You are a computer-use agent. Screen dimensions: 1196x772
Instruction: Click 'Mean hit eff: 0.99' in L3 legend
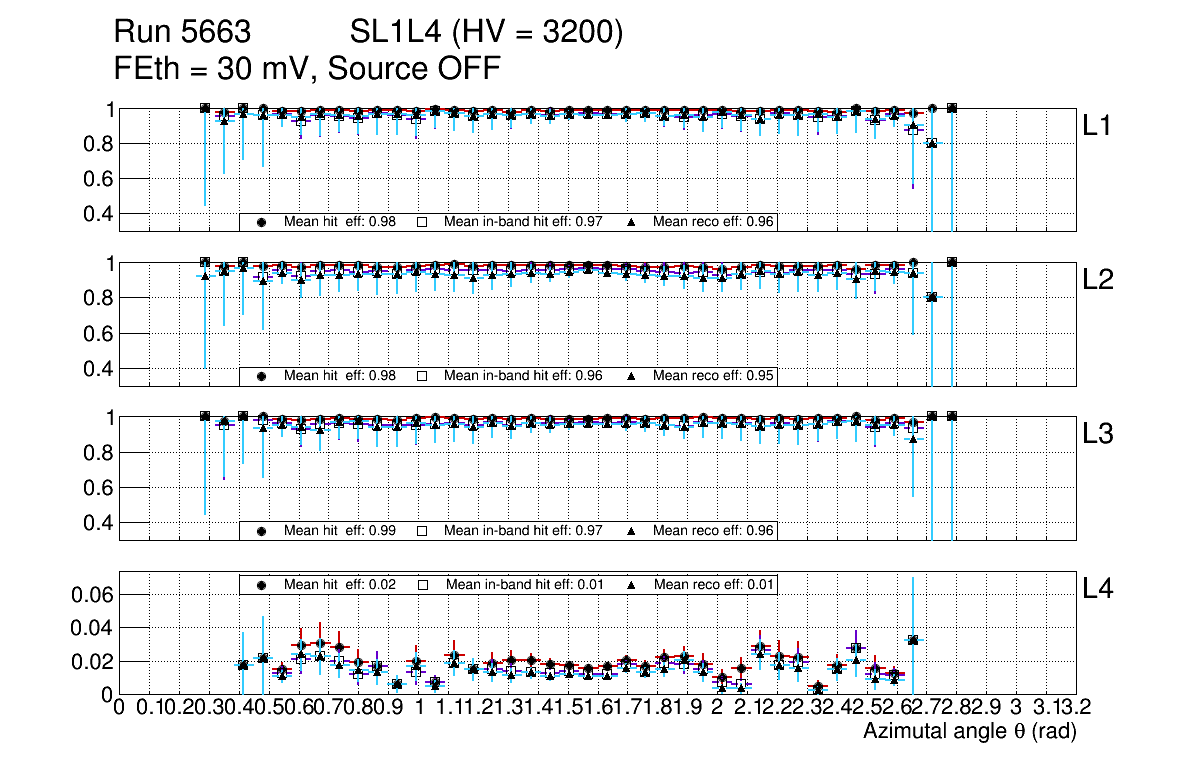[340, 531]
